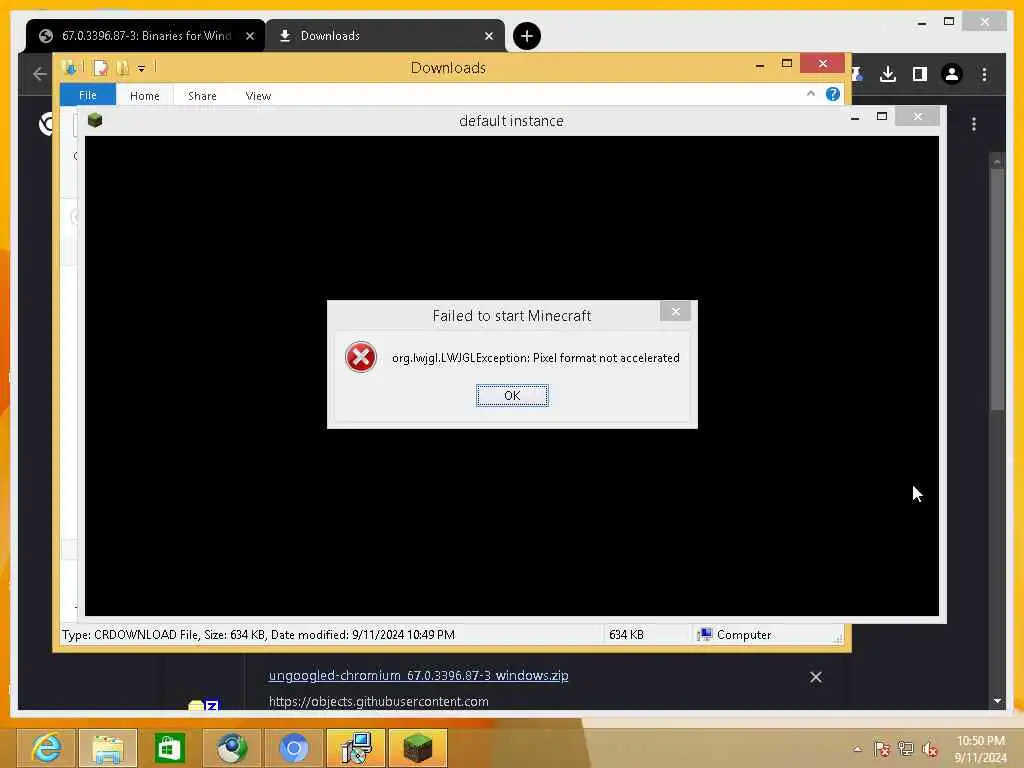Click the red error icon in the dialog
This screenshot has width=1024, height=768.
(360, 357)
